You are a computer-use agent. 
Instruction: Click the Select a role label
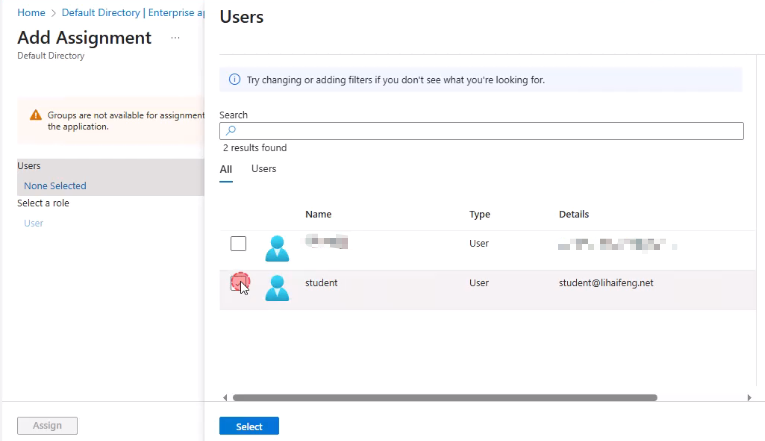43,203
